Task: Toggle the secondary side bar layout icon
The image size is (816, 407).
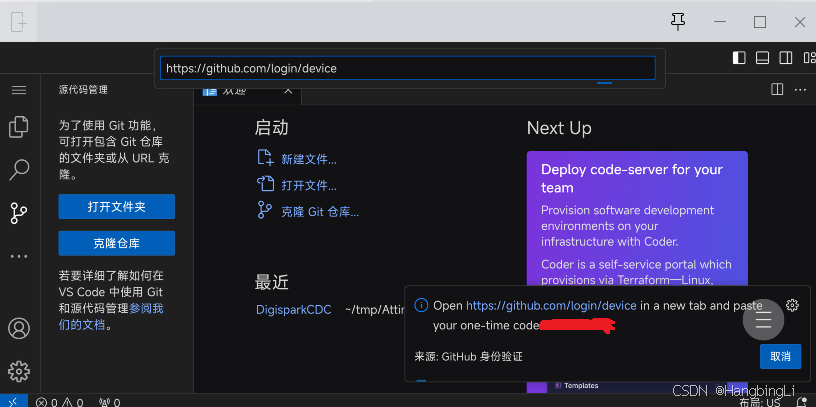Action: pos(786,58)
